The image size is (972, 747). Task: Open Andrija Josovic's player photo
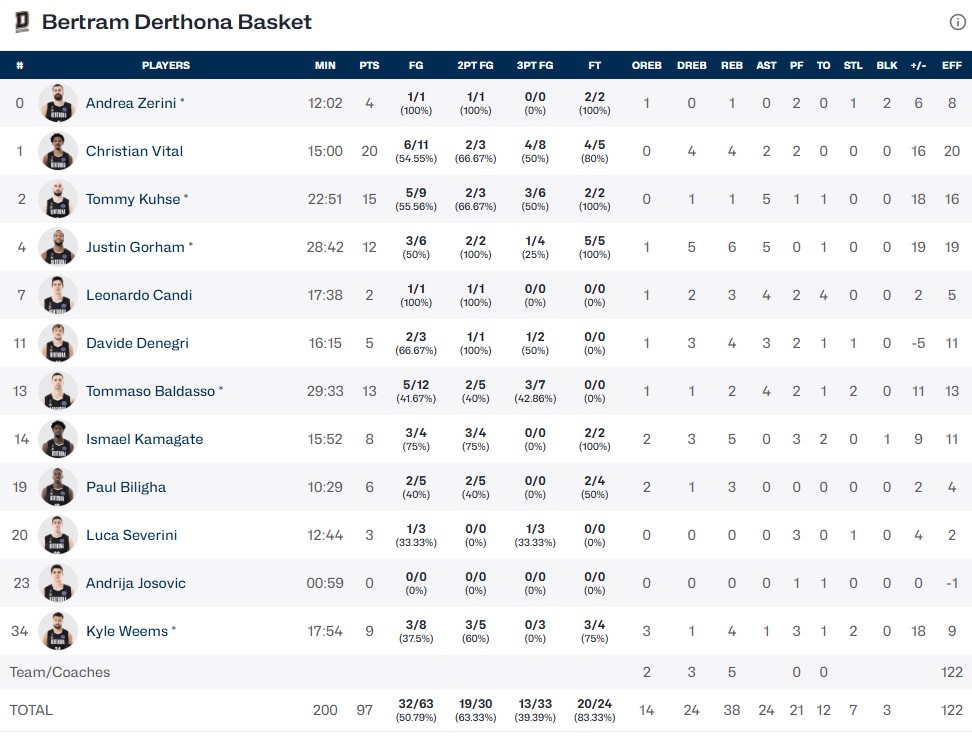point(58,583)
